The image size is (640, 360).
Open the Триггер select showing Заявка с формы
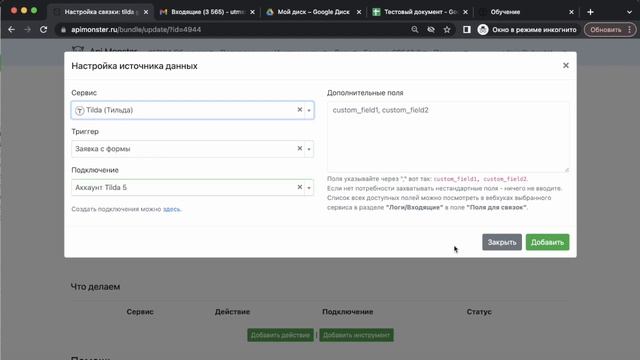point(193,149)
